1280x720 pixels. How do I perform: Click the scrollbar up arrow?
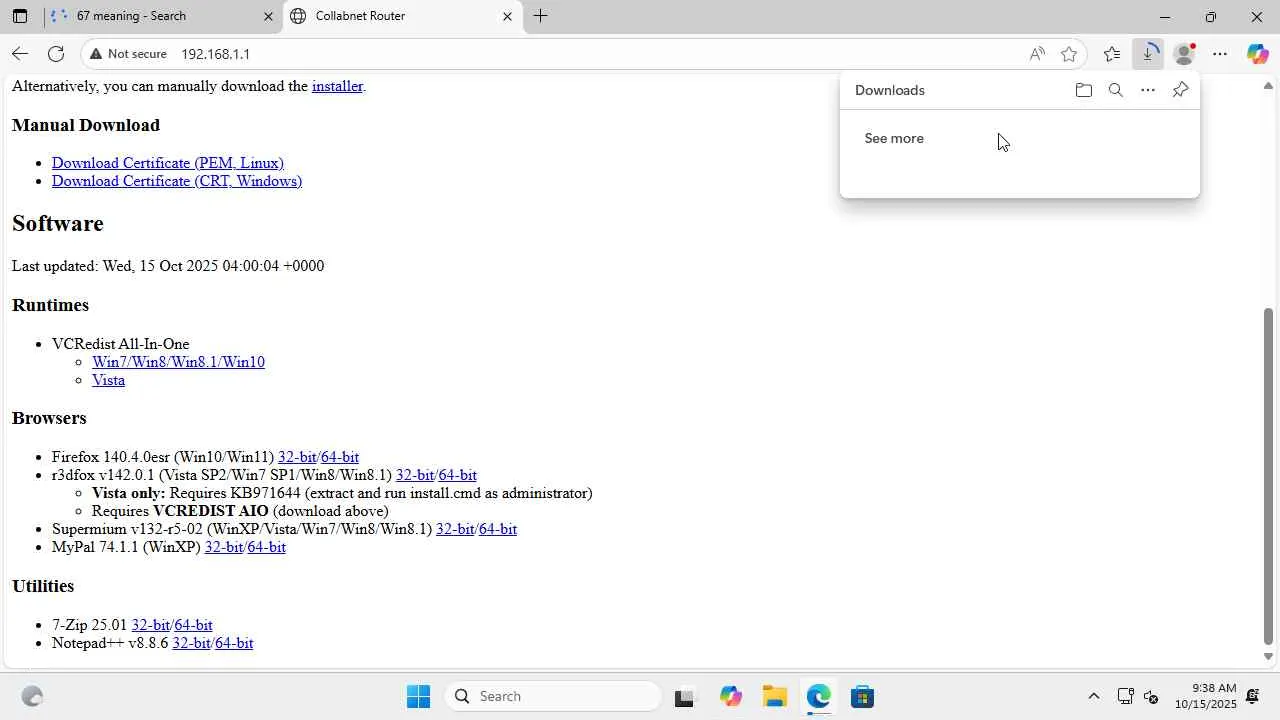1269,84
